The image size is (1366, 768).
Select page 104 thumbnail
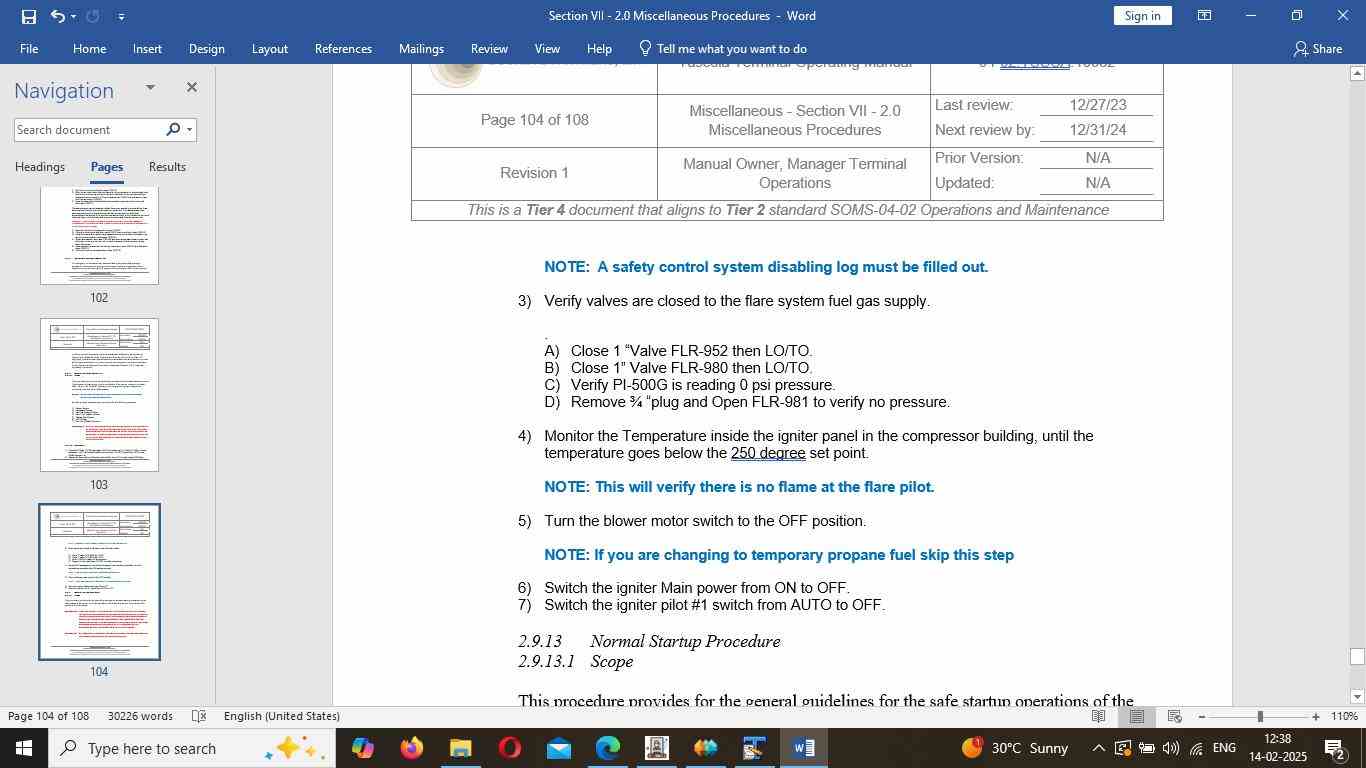[x=99, y=582]
